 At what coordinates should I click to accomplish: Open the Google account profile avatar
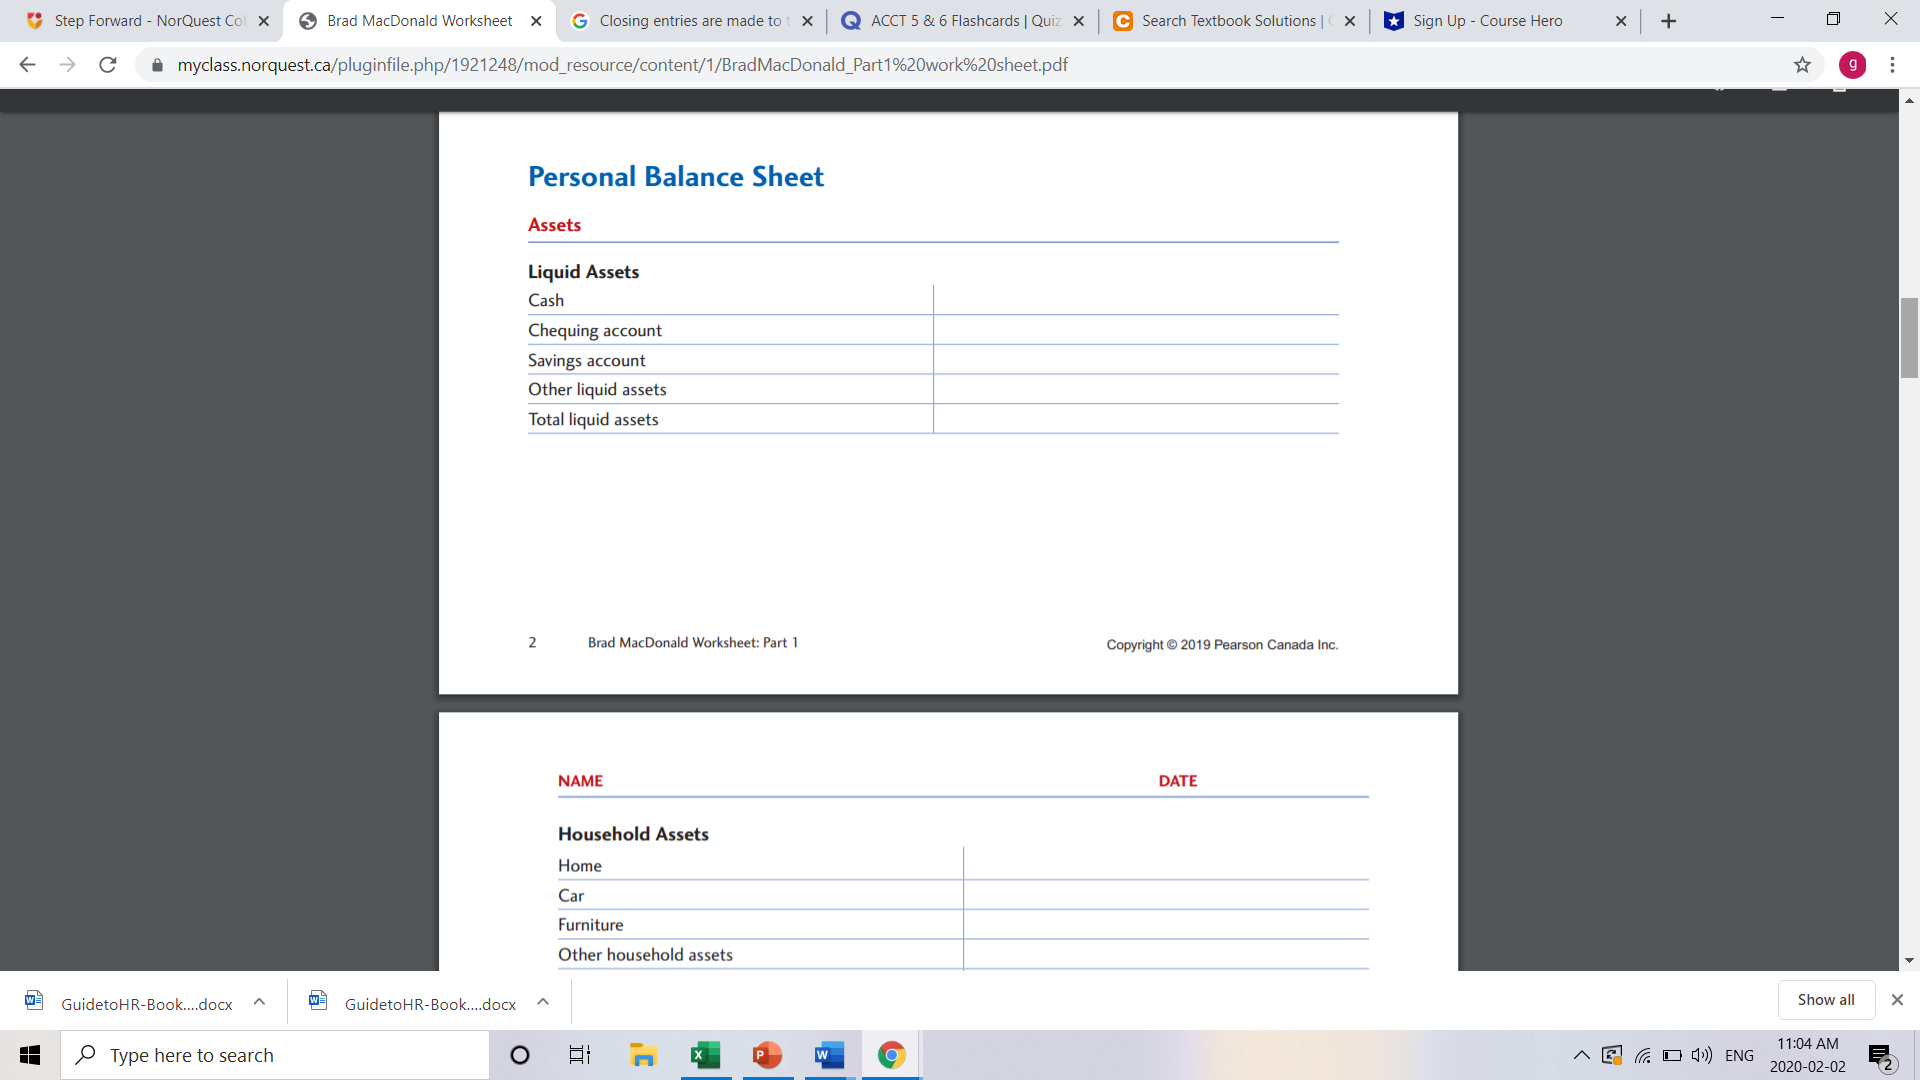tap(1852, 65)
